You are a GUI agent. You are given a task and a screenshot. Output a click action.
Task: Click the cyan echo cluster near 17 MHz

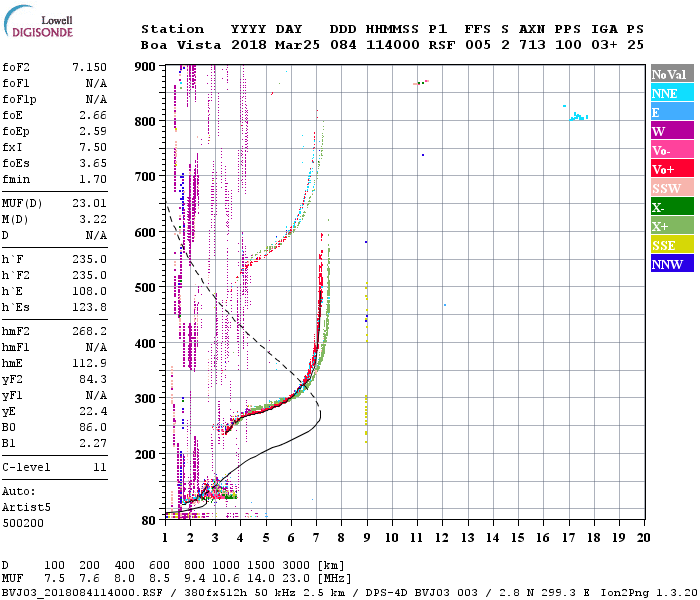tap(579, 117)
